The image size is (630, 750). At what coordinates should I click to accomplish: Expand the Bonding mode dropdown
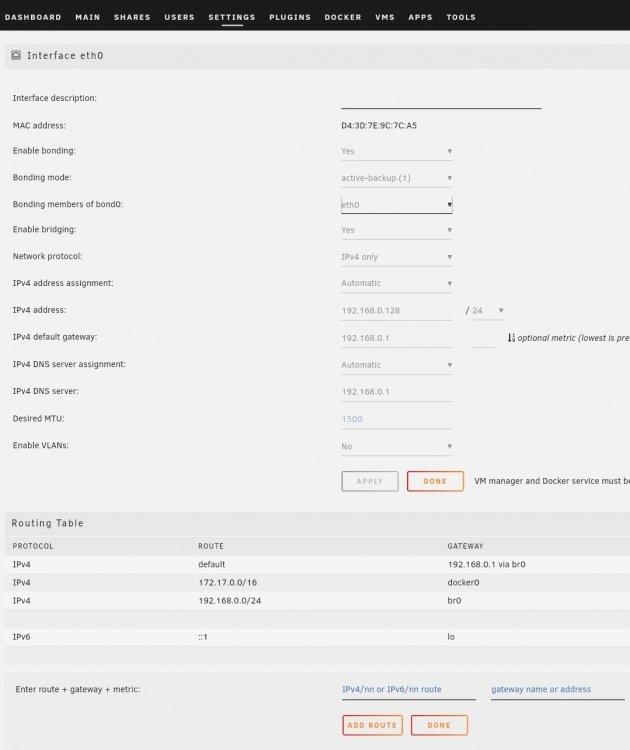tap(397, 178)
